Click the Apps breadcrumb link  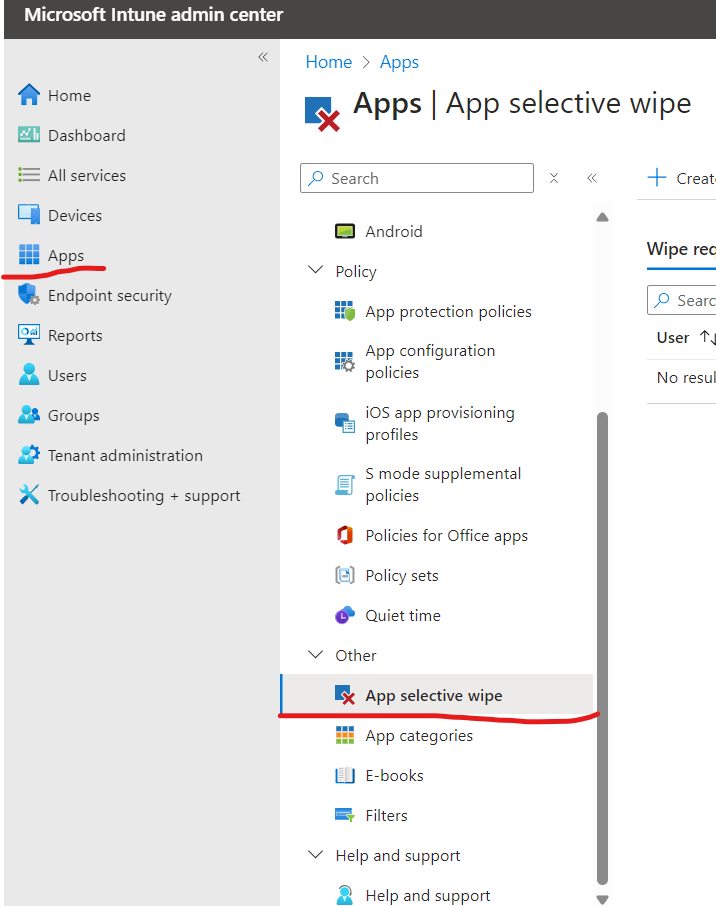[x=399, y=62]
